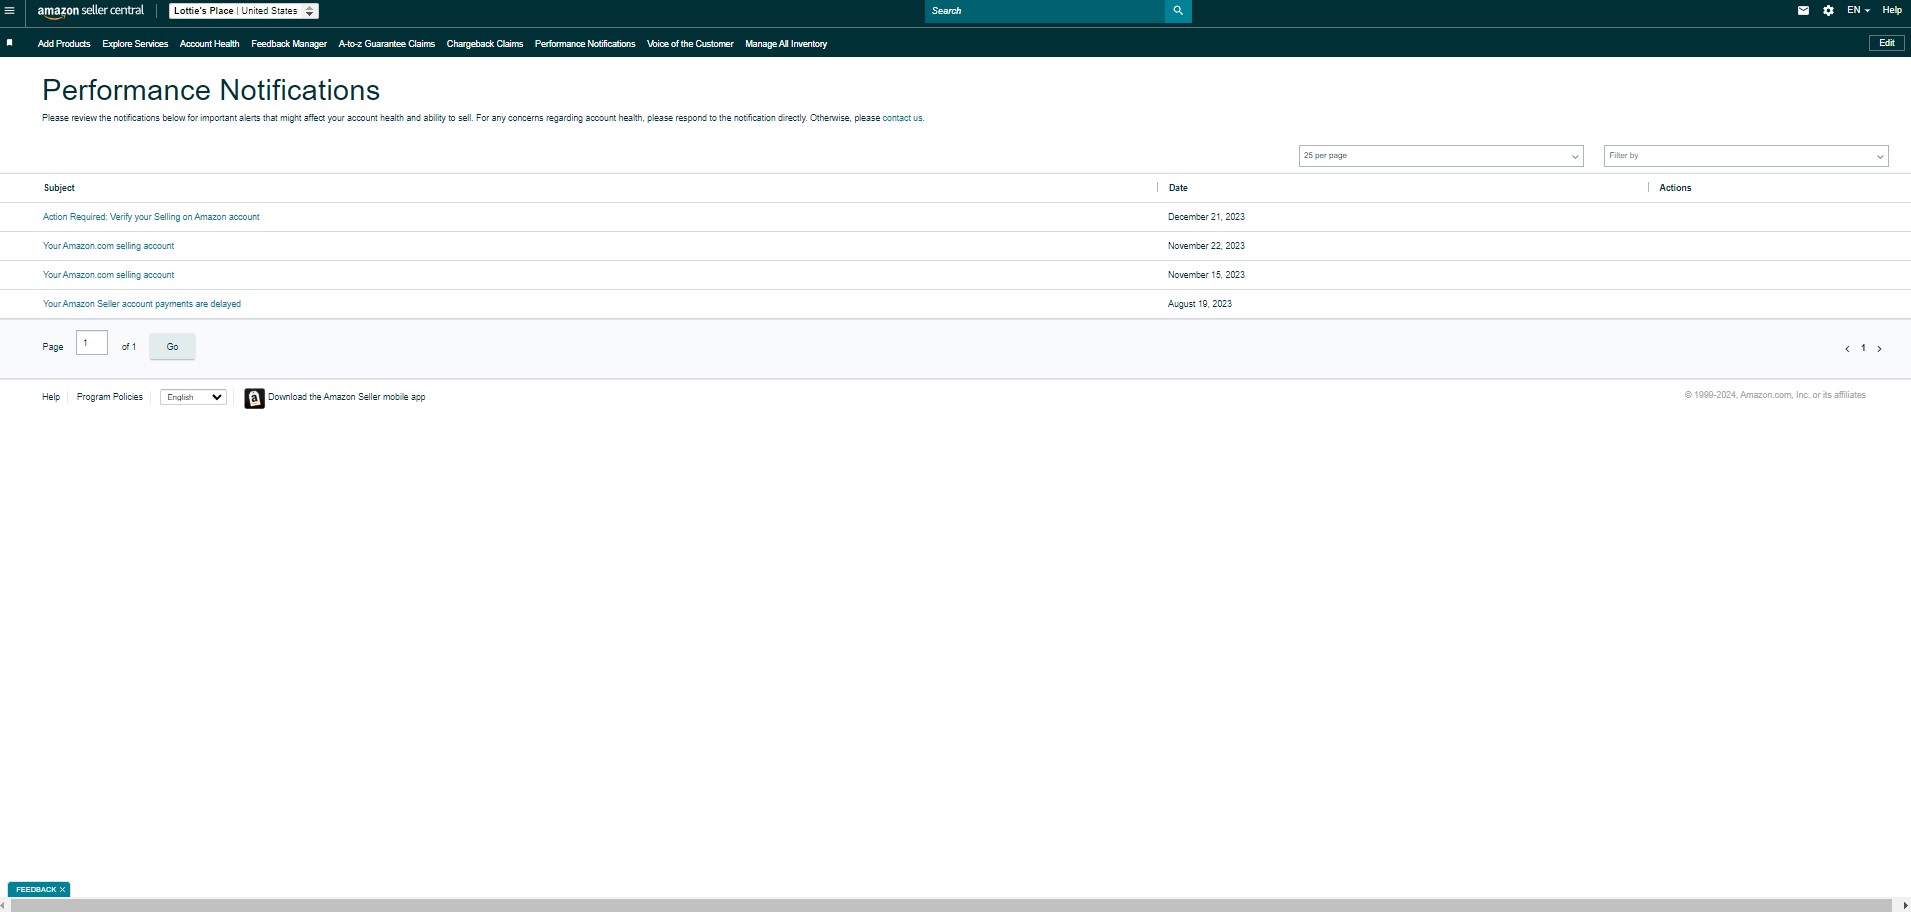
Task: Click the current page number 1 in pagination
Action: pos(1863,348)
